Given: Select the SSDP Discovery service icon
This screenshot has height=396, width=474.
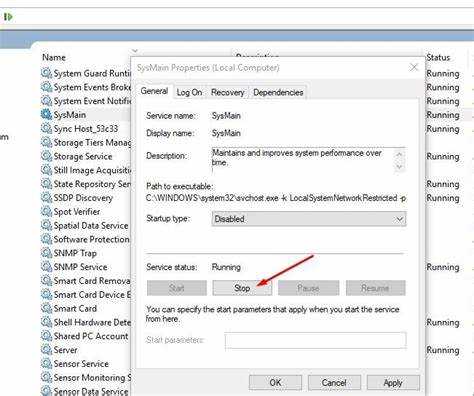Looking at the screenshot, I should click(46, 198).
